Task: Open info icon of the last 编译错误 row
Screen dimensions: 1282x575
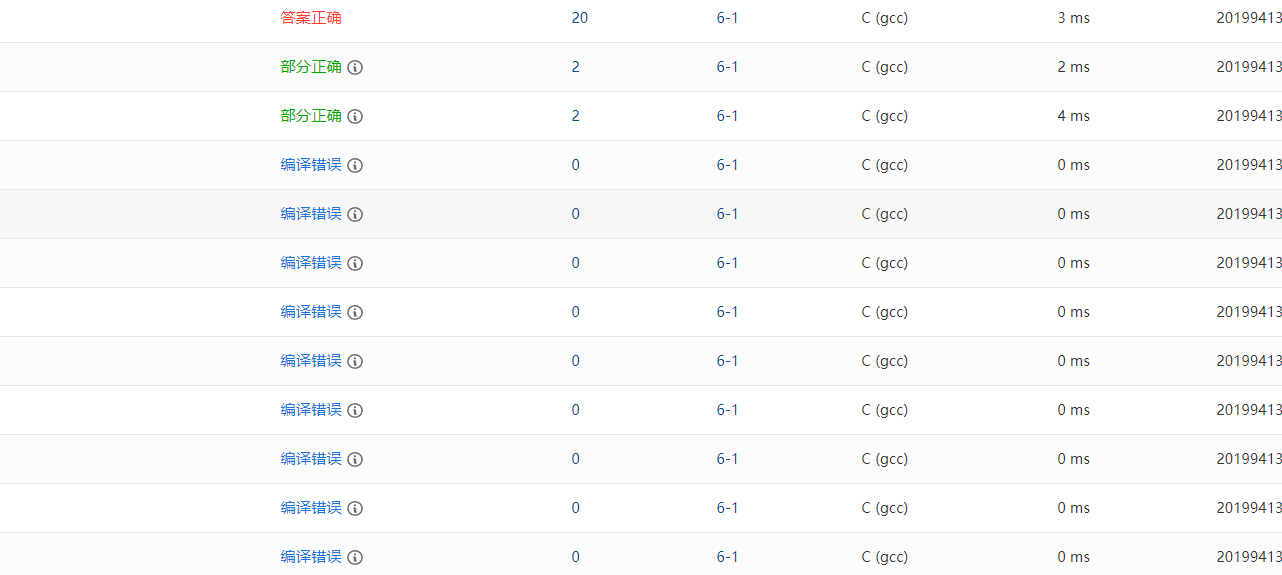Action: (355, 558)
